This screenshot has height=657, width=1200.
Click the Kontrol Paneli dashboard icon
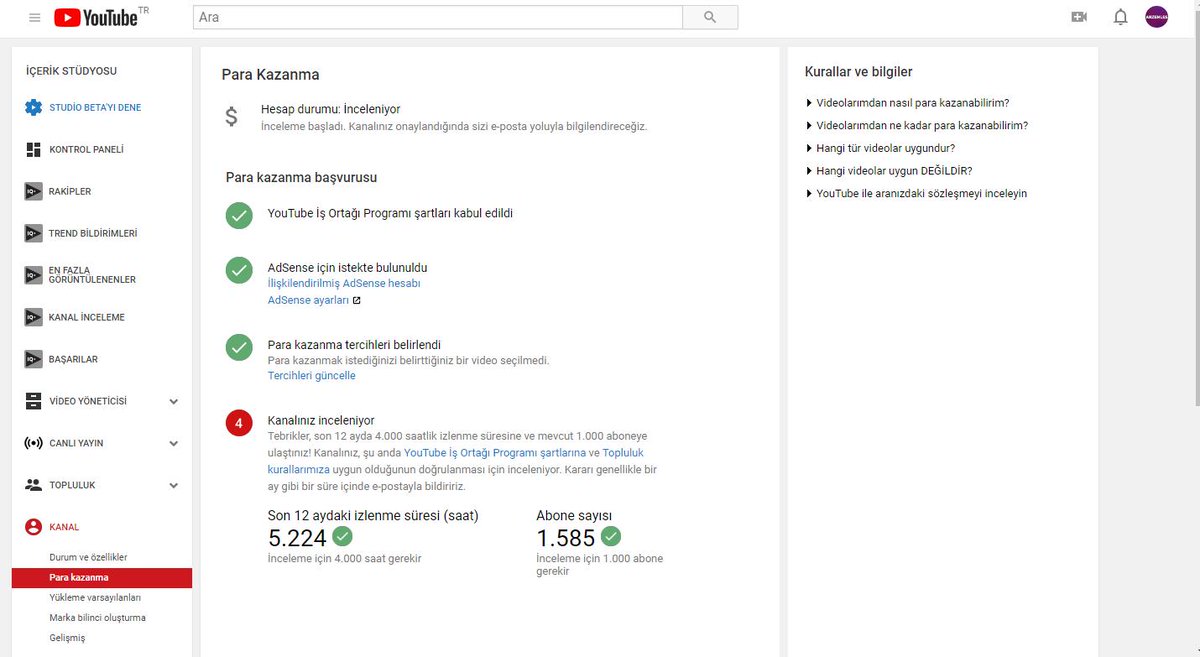pyautogui.click(x=33, y=149)
